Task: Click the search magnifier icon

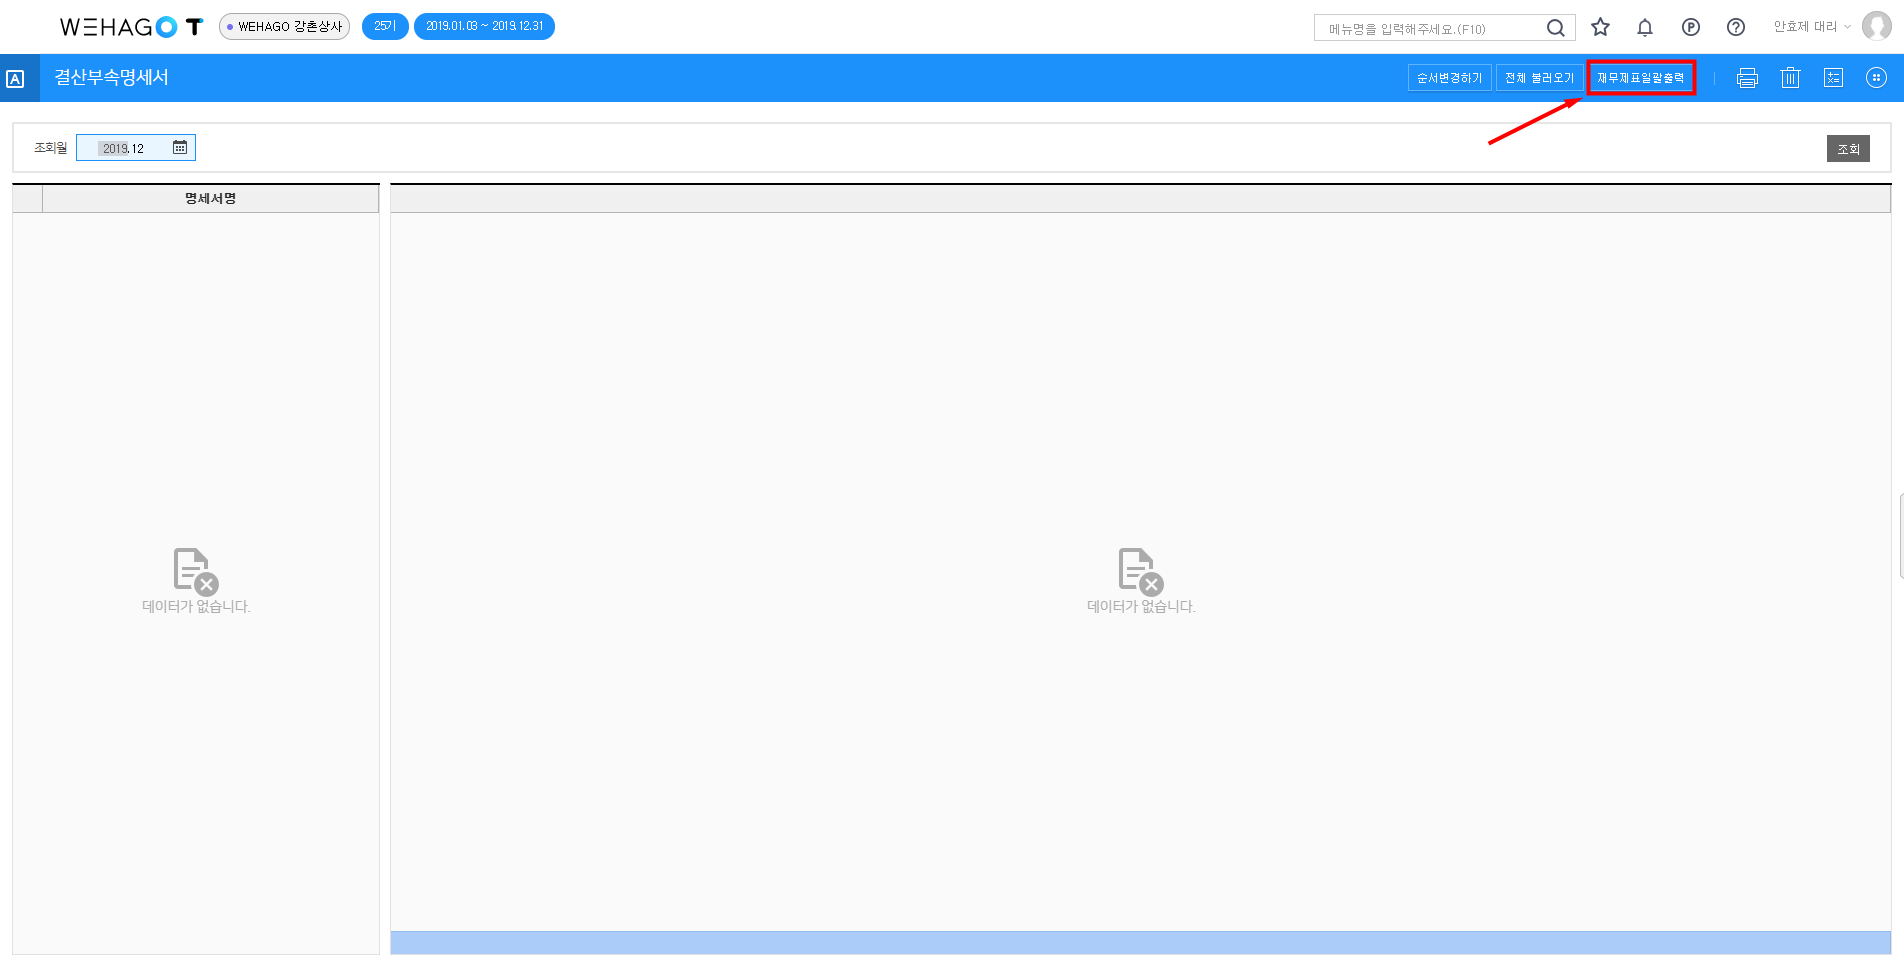Action: pos(1555,28)
